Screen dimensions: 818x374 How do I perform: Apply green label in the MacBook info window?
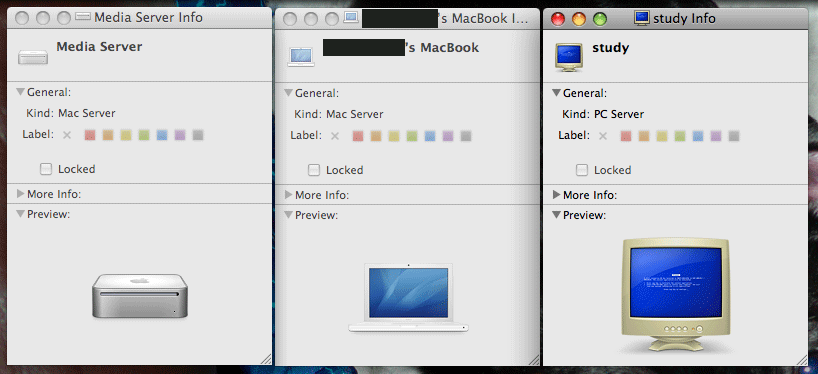click(x=412, y=136)
